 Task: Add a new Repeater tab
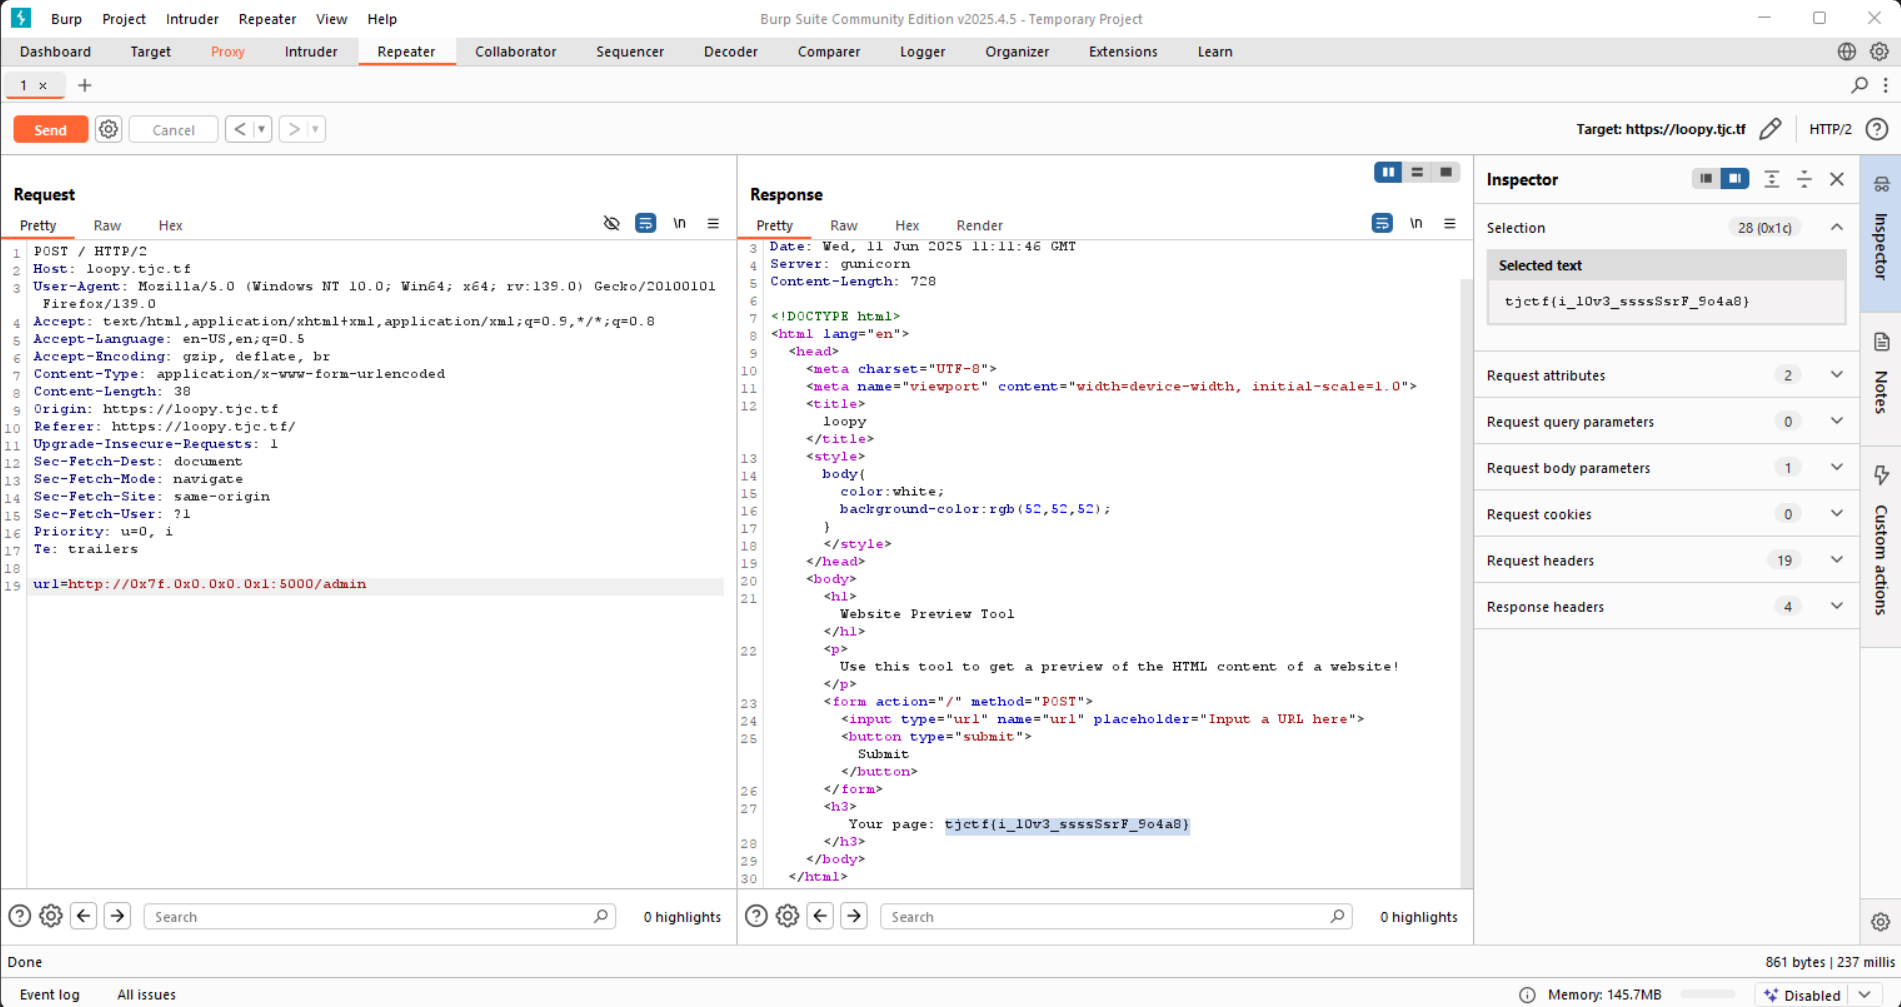point(85,86)
